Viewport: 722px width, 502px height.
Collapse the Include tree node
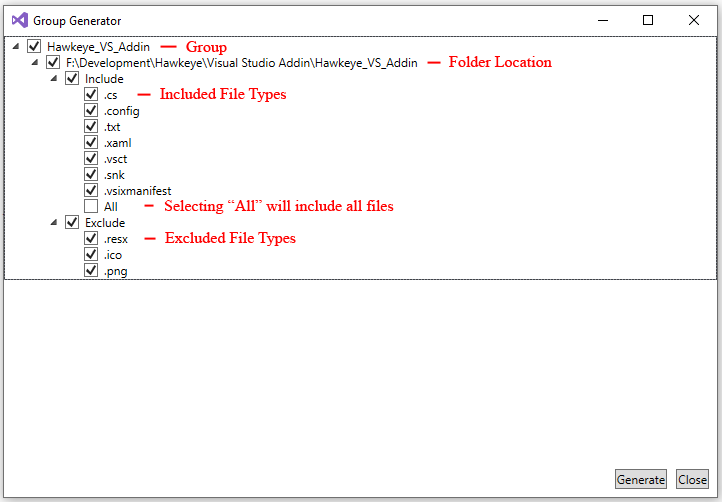tap(53, 79)
